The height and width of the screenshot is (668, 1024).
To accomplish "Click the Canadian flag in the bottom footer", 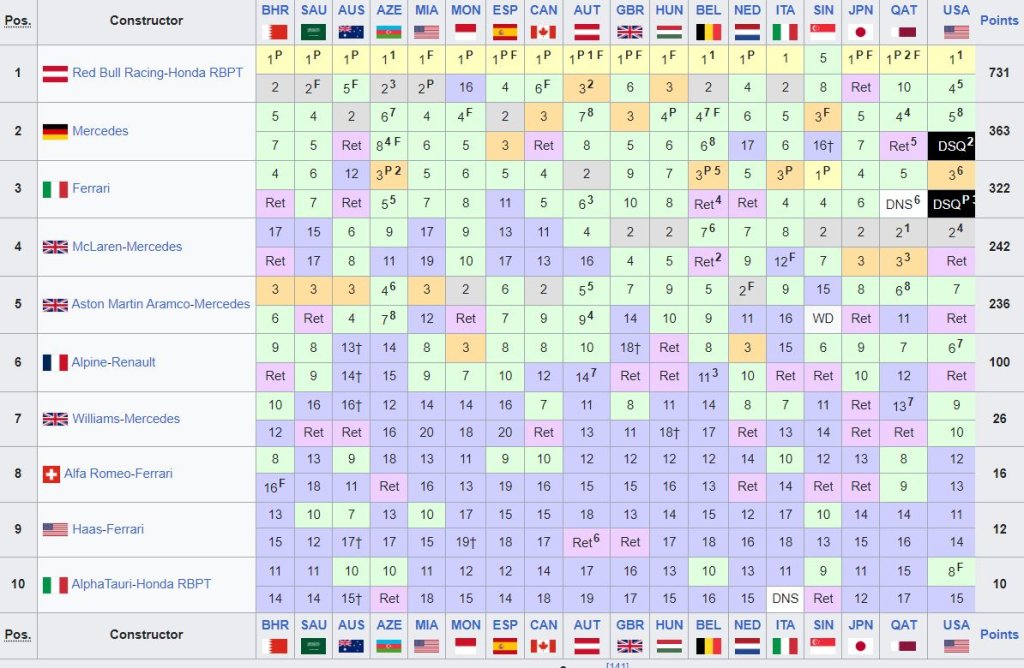I will click(x=543, y=645).
